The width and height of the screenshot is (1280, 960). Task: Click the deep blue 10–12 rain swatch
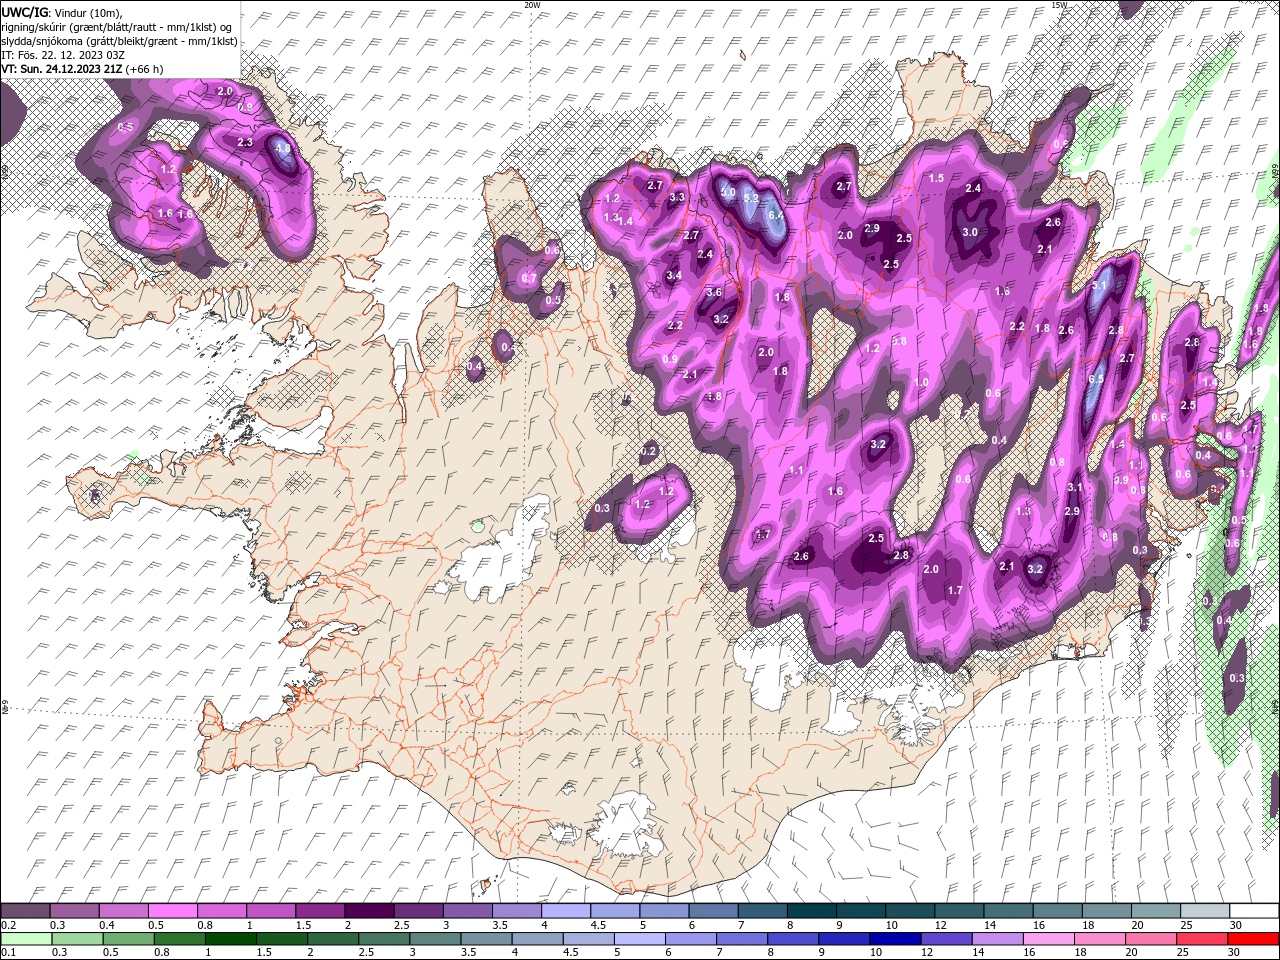pos(896,938)
